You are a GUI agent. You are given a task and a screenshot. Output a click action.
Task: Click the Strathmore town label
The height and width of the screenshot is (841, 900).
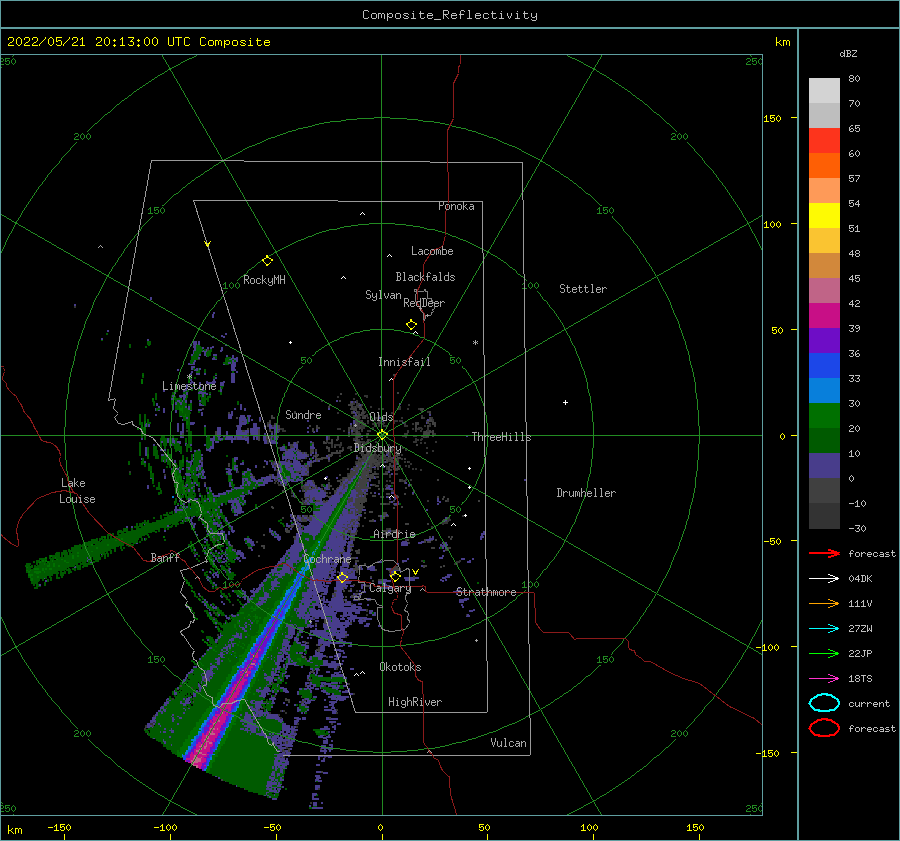click(x=486, y=592)
